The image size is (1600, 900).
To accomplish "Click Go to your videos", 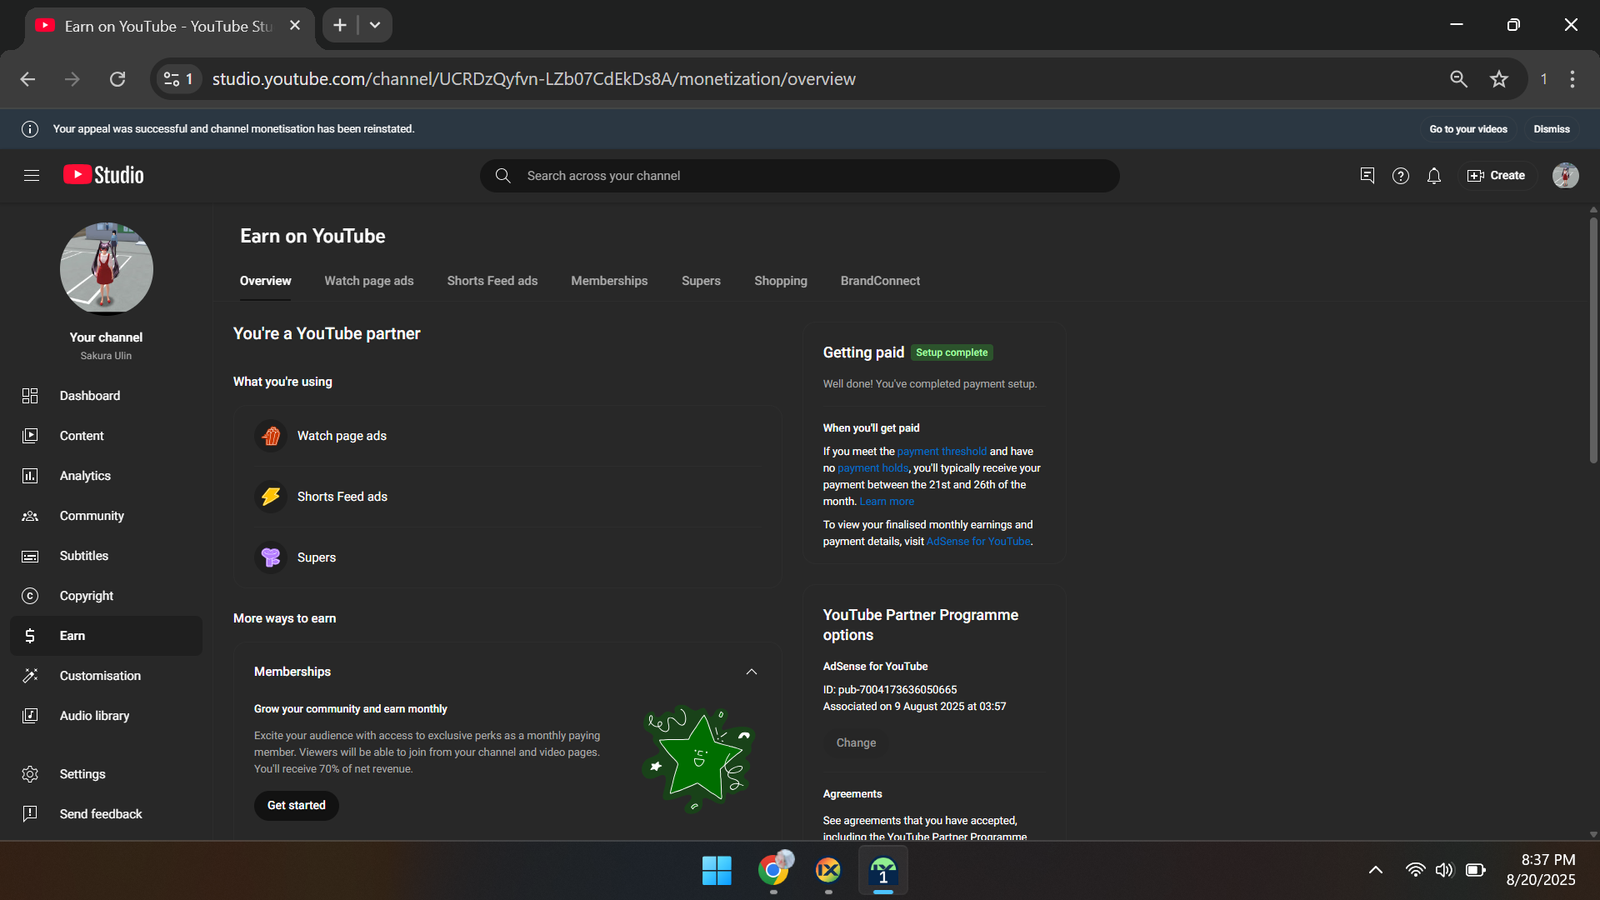I will point(1468,129).
